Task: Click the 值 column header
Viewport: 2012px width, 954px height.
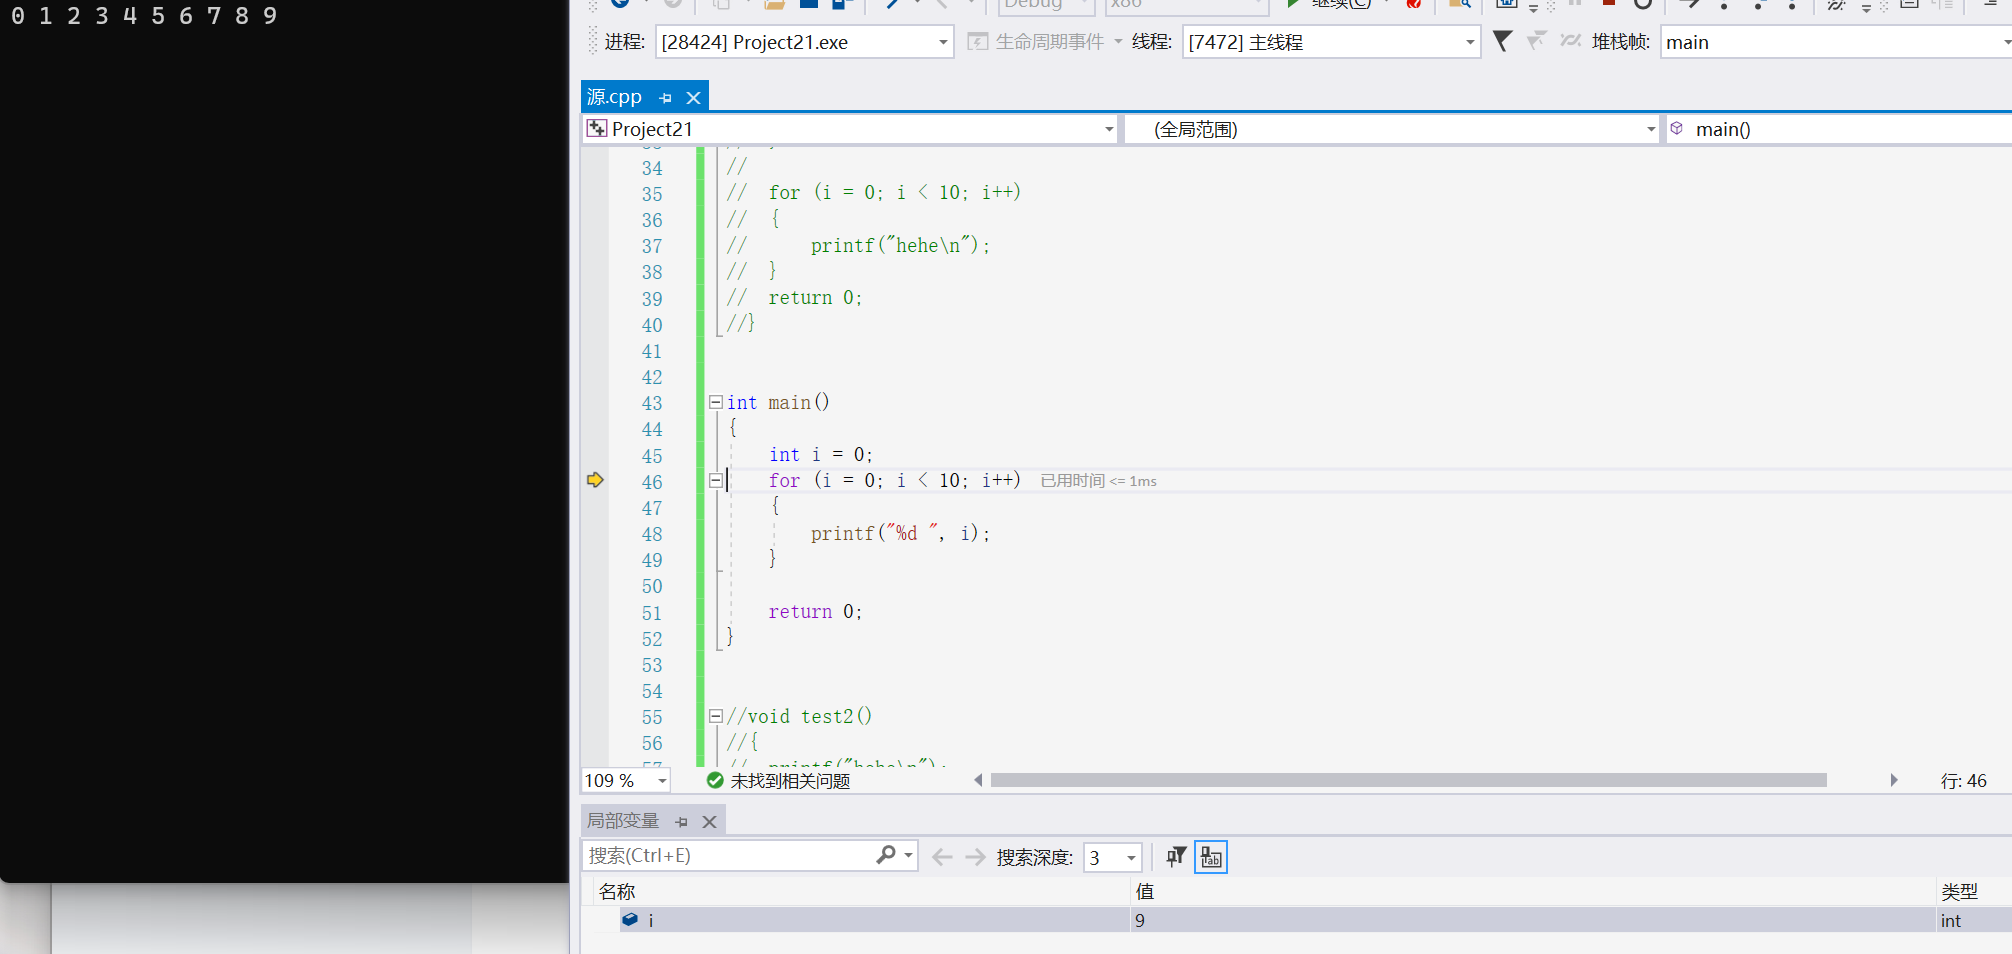Action: [x=1144, y=891]
